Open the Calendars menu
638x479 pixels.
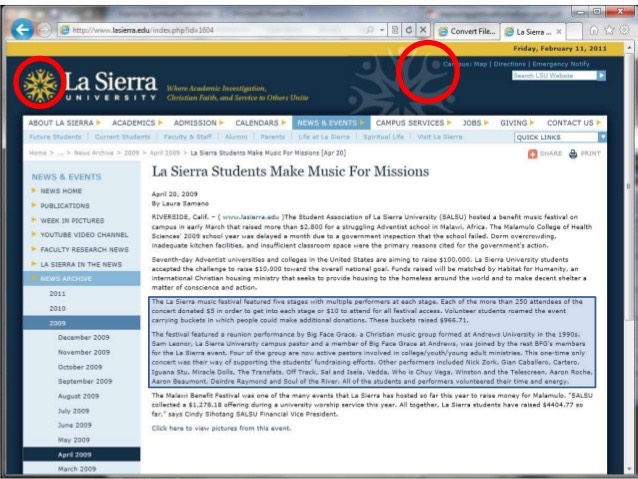[x=260, y=123]
